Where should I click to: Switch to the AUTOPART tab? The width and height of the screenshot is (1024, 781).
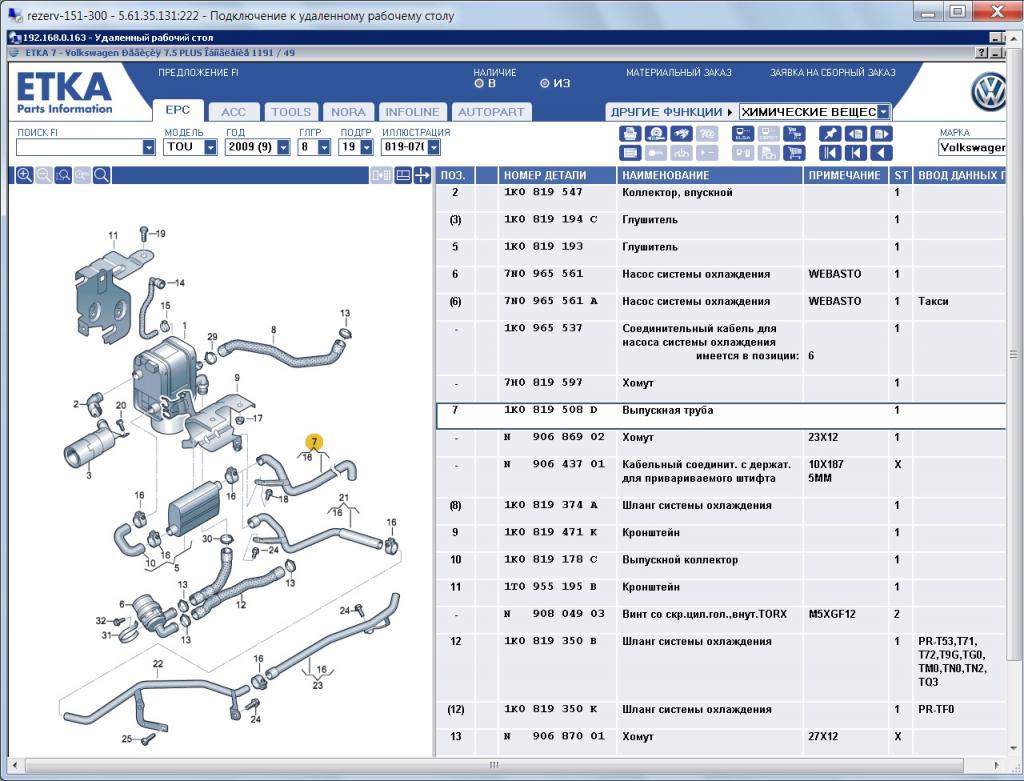coord(491,112)
